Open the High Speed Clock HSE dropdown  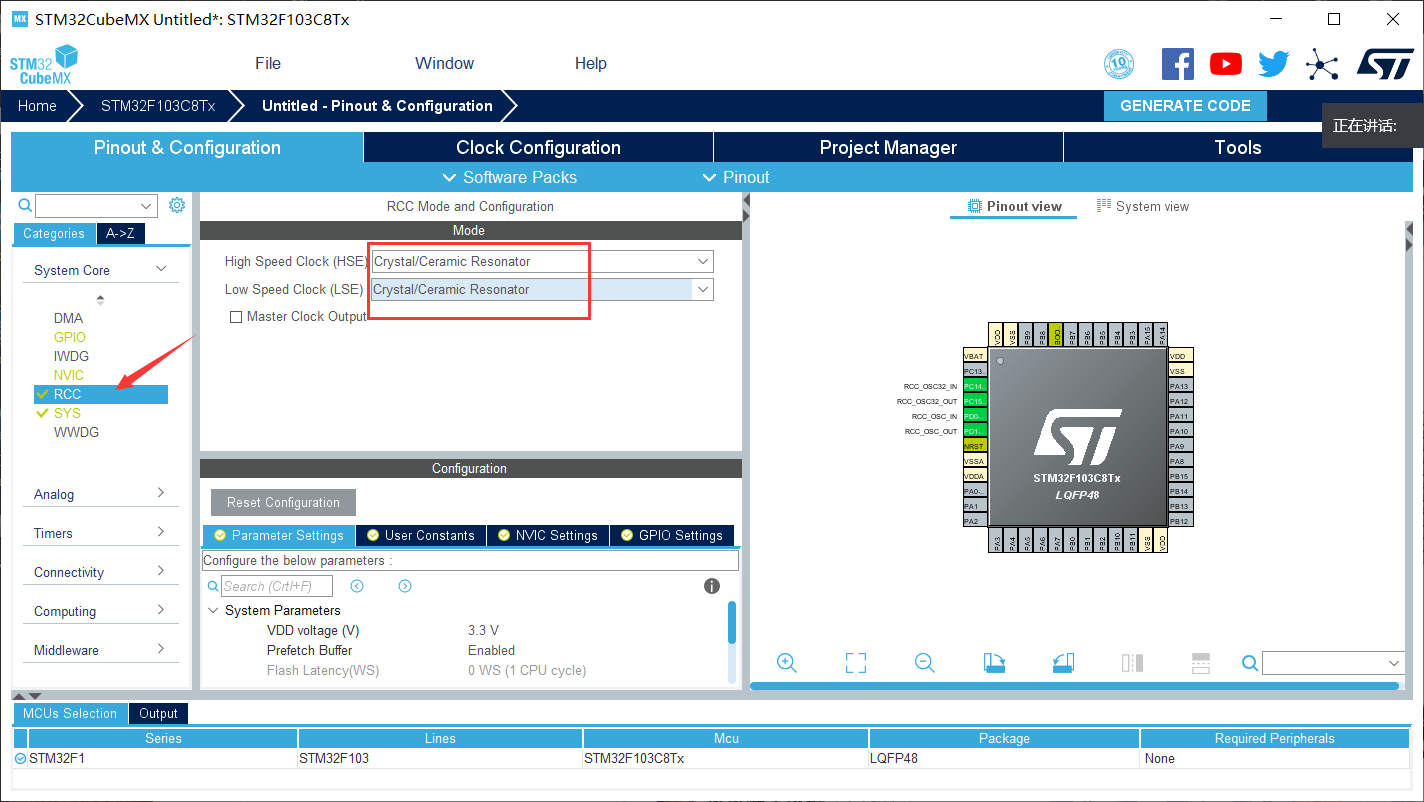point(702,261)
